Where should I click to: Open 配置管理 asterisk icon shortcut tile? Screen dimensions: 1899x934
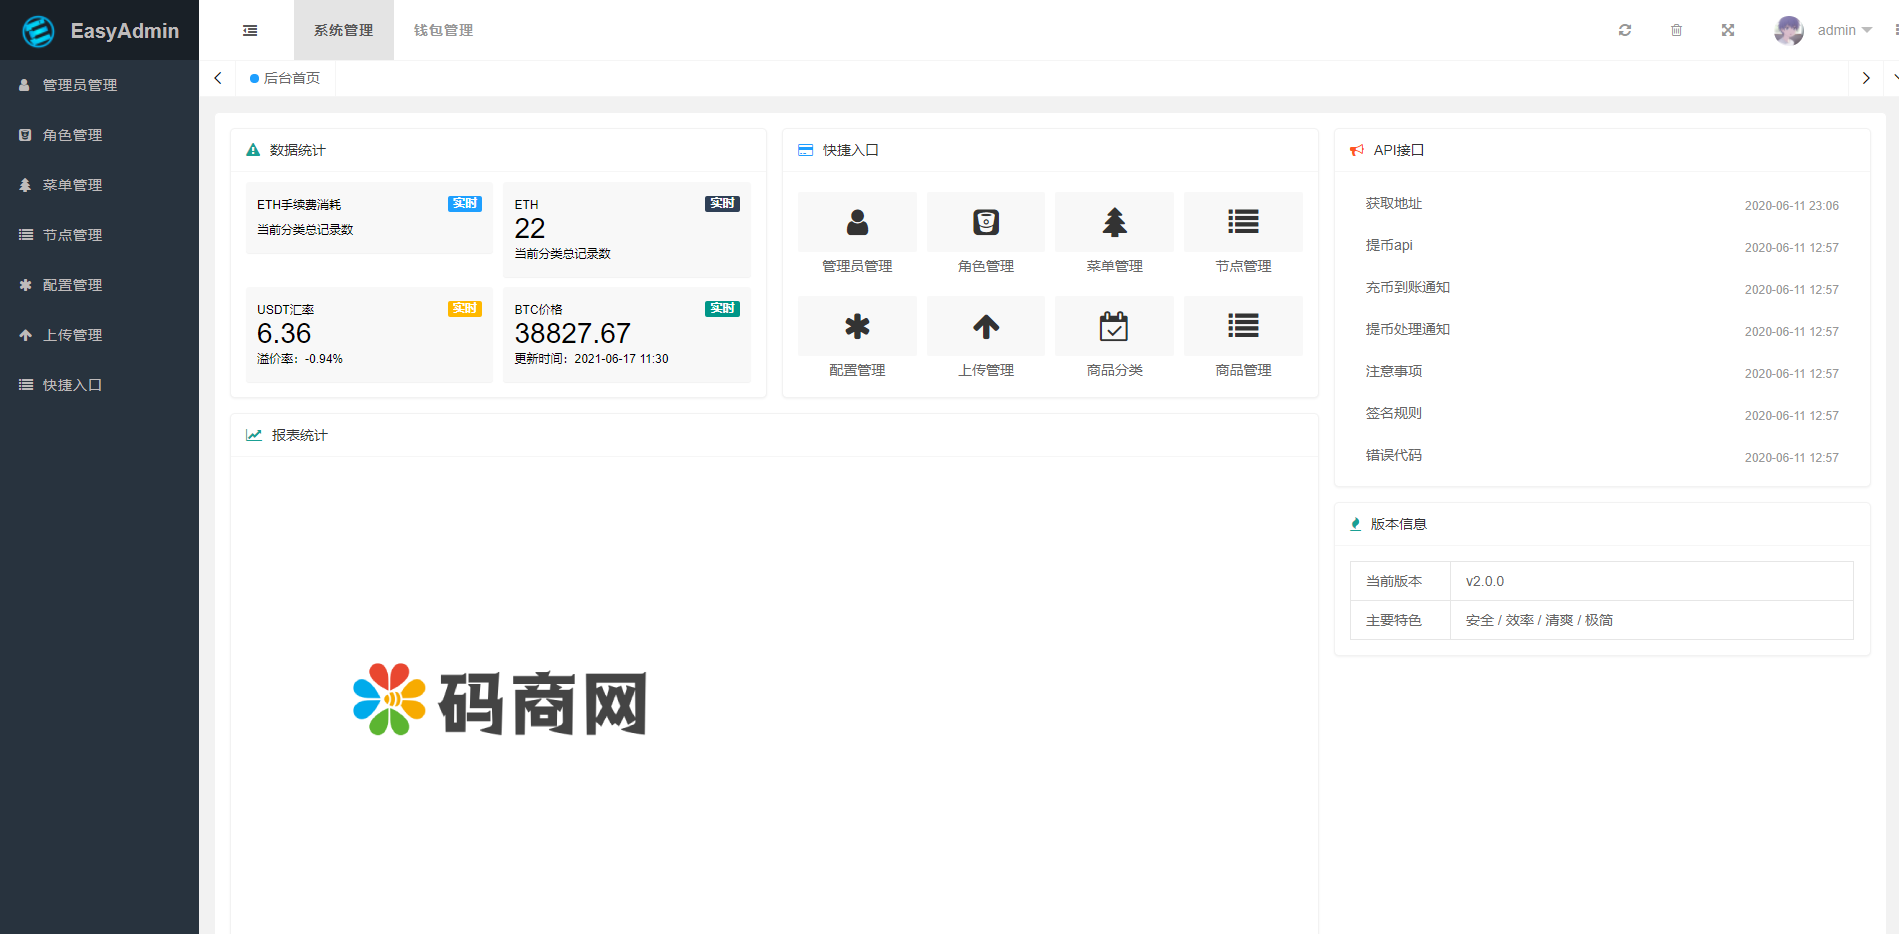pyautogui.click(x=857, y=326)
